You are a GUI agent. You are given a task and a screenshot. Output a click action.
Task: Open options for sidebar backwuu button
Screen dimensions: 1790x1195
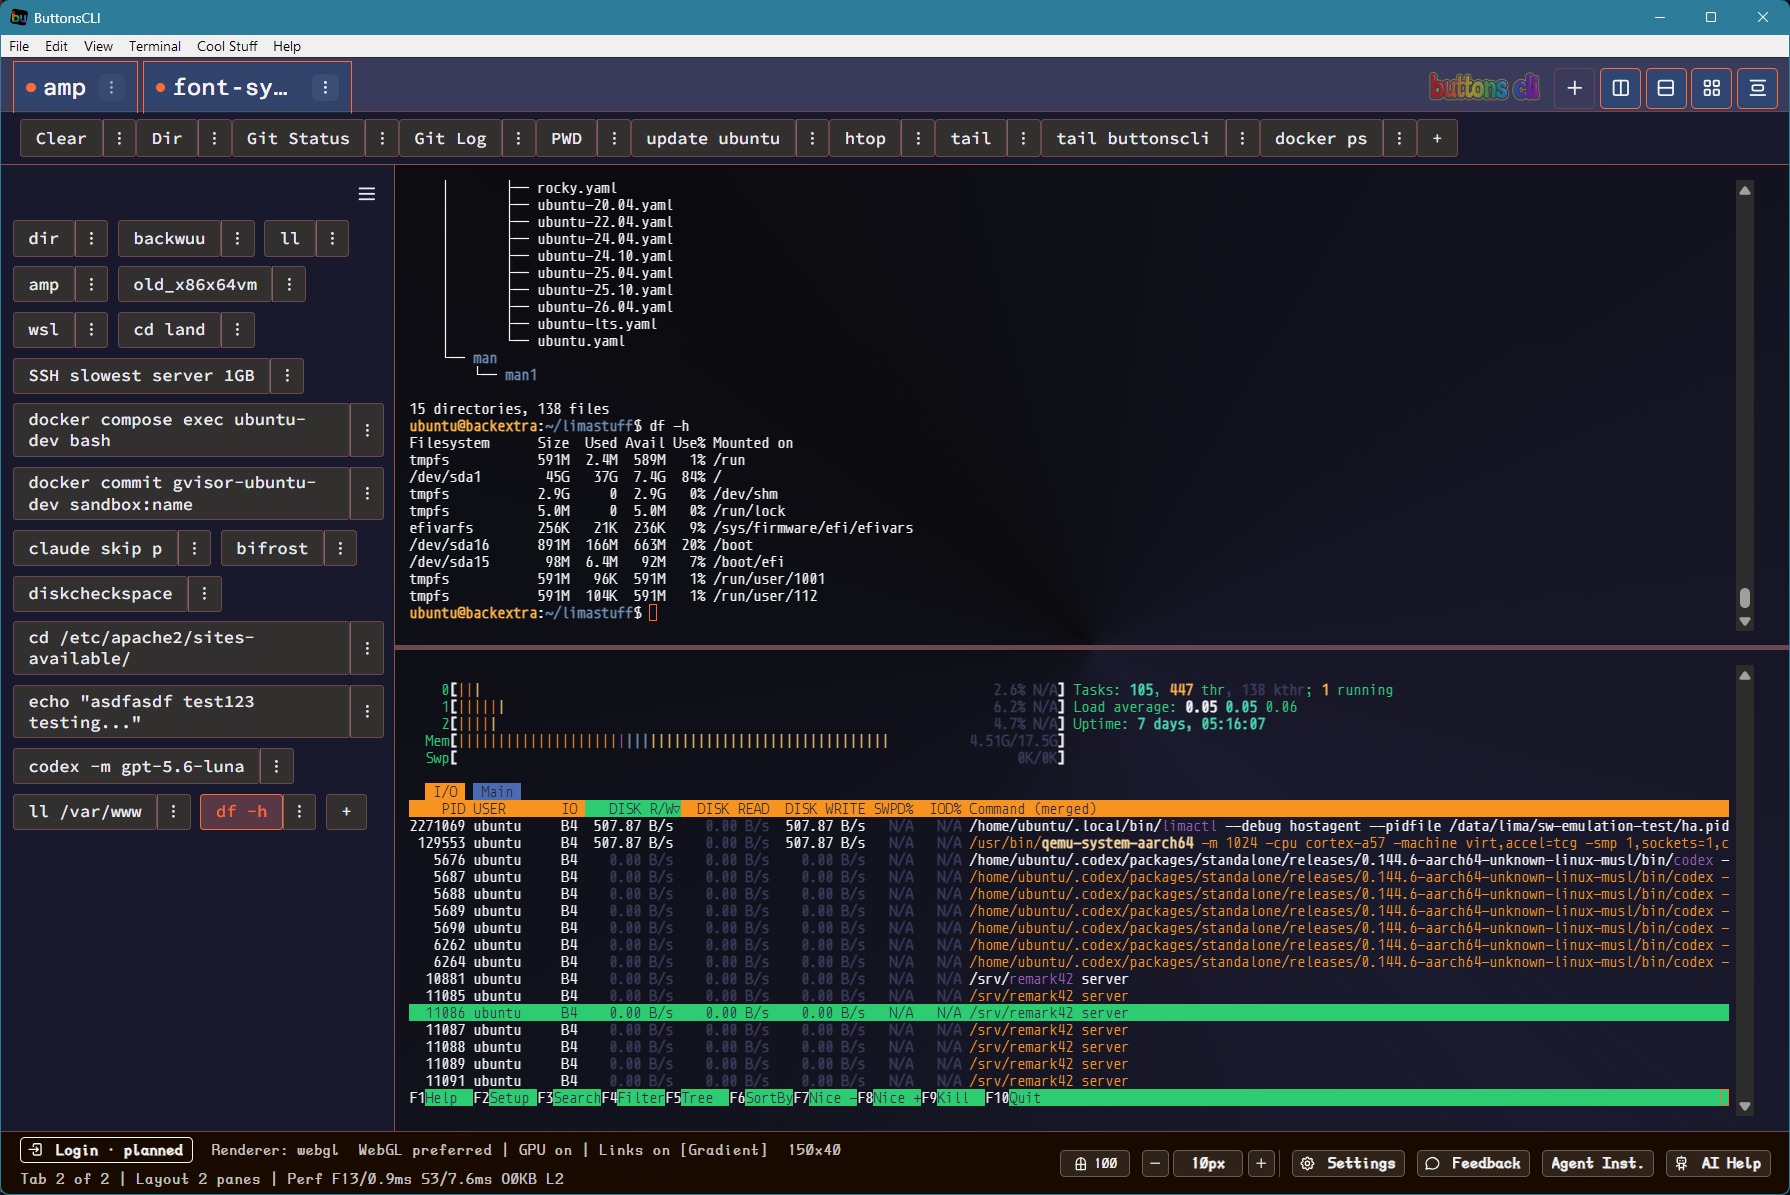[237, 239]
